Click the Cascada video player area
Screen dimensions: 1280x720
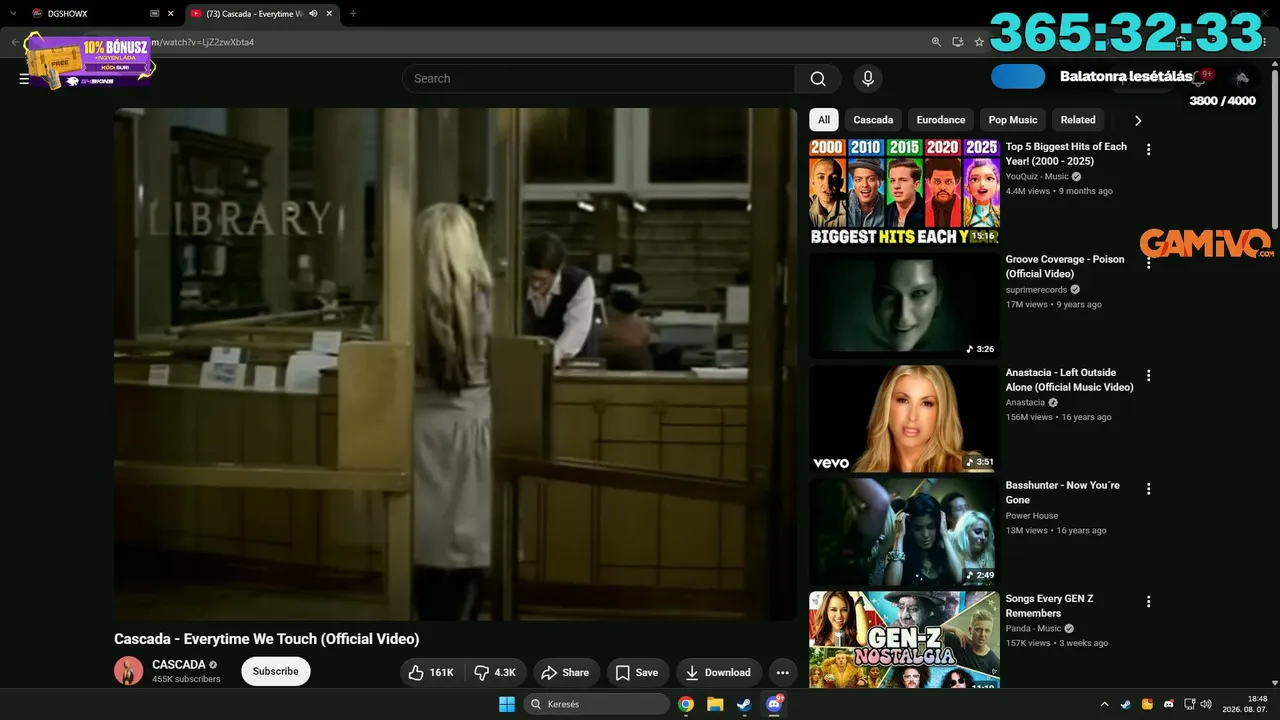(x=455, y=364)
